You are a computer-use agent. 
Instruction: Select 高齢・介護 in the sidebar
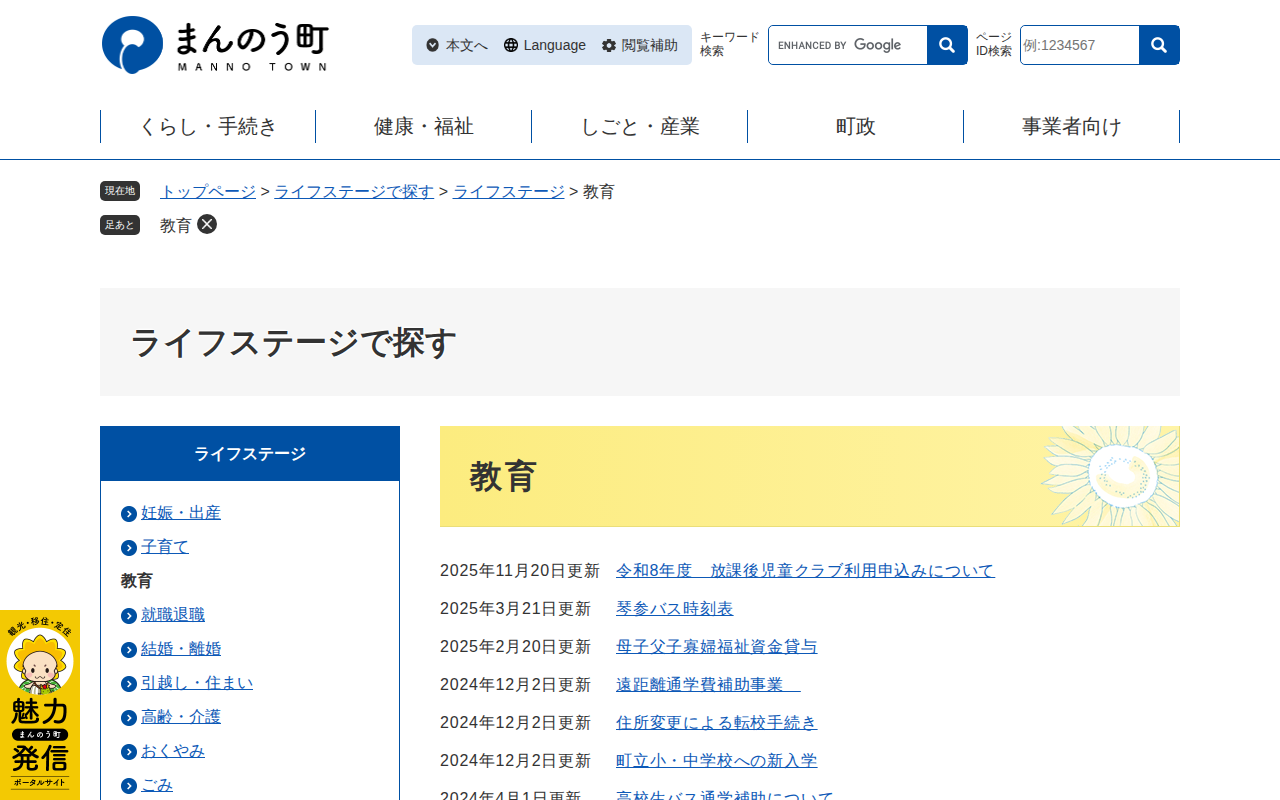coord(181,717)
